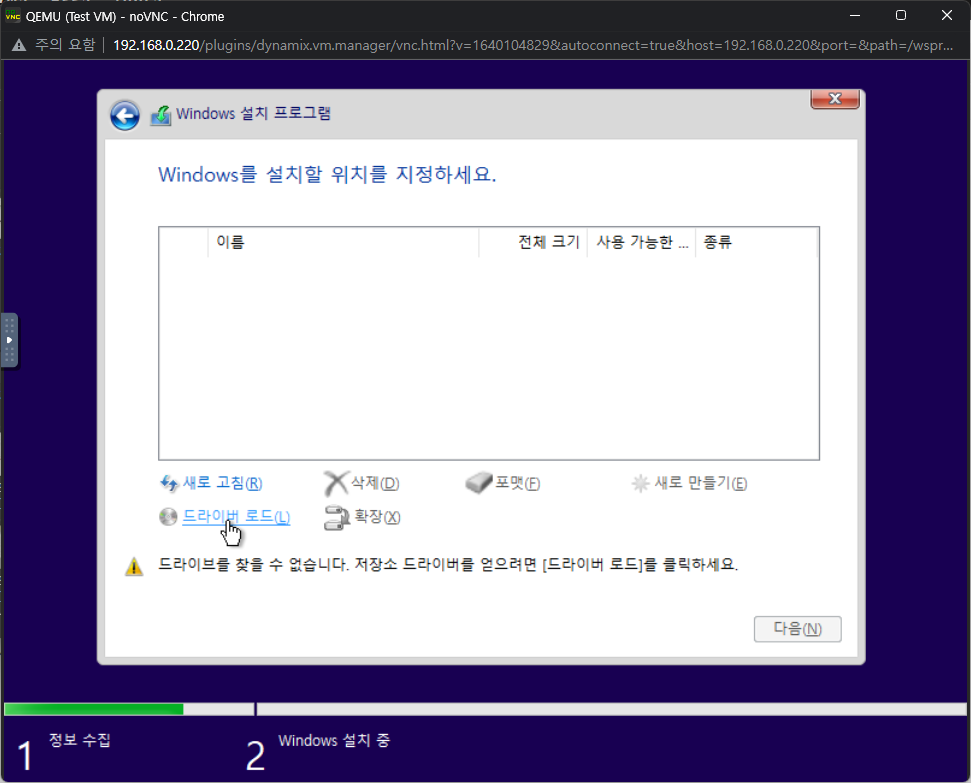Click the 주의 요함 security label

click(x=64, y=45)
